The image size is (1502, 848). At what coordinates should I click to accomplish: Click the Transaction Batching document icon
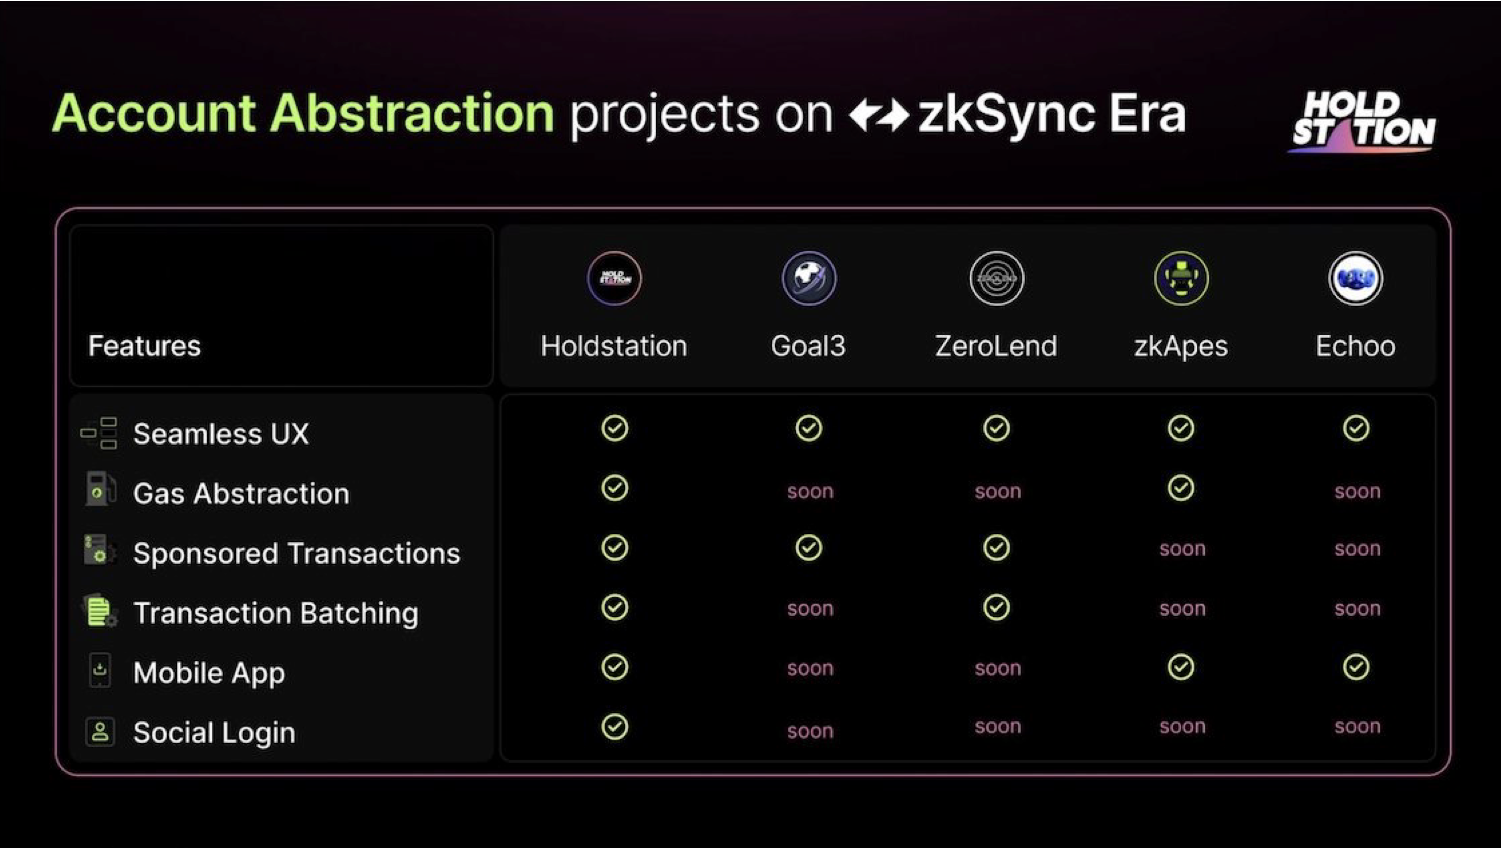click(x=99, y=610)
